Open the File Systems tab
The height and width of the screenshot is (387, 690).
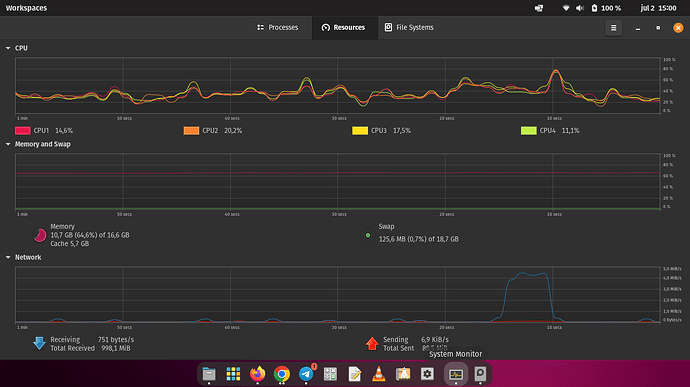409,27
